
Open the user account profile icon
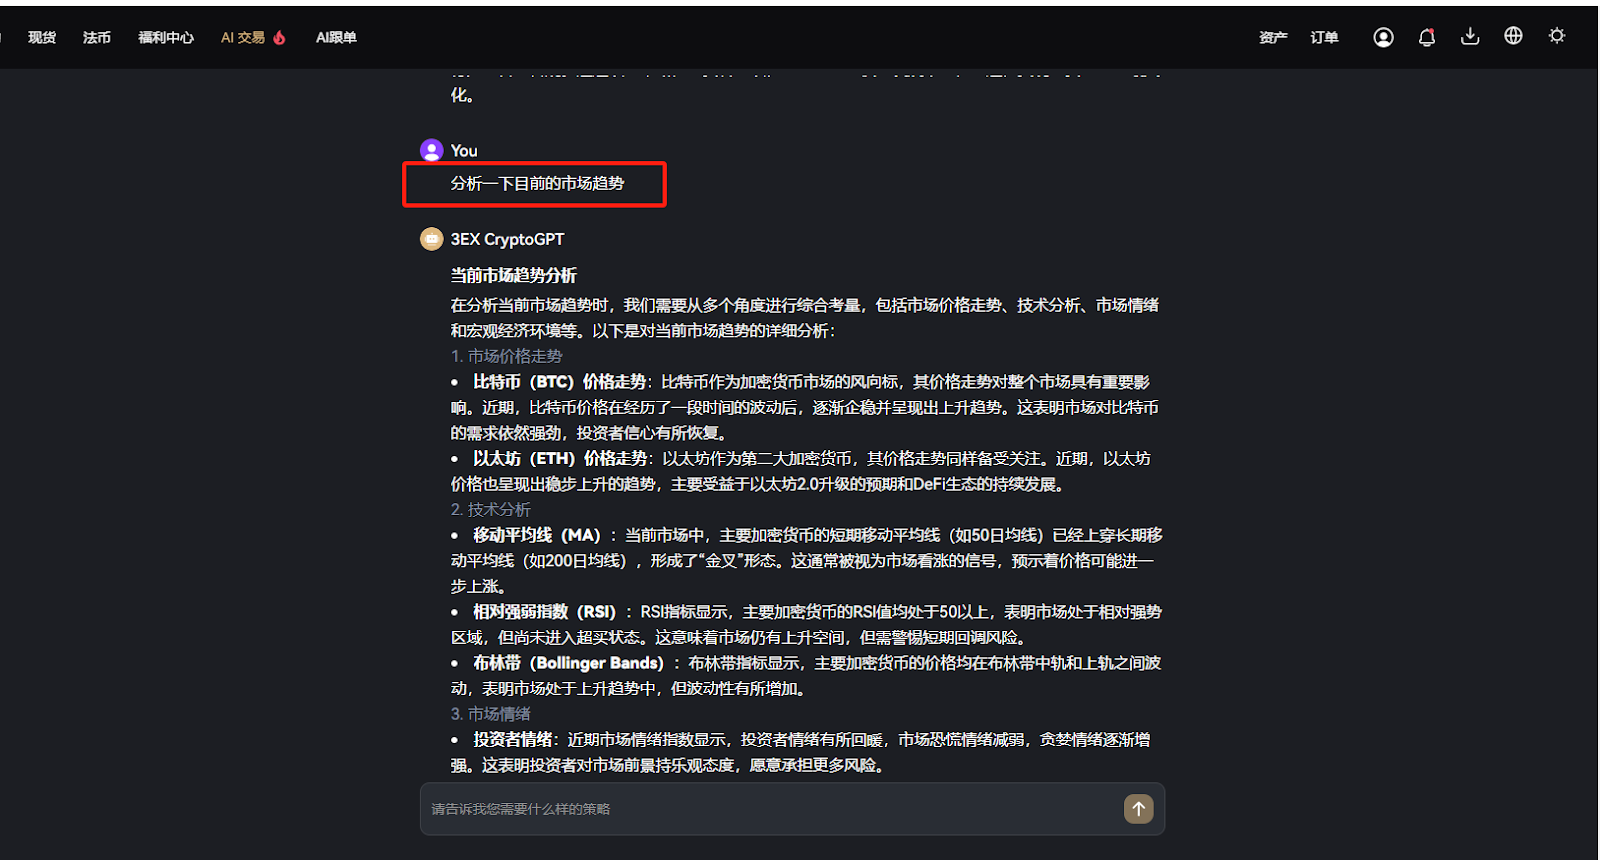1383,37
